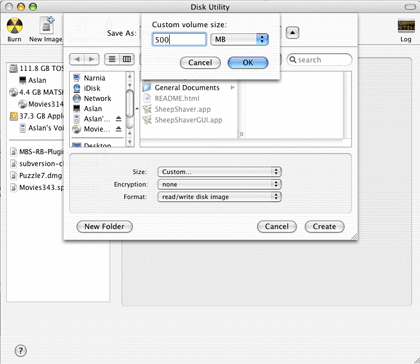The width and height of the screenshot is (420, 364).
Task: Click the search field
Action: point(319,60)
